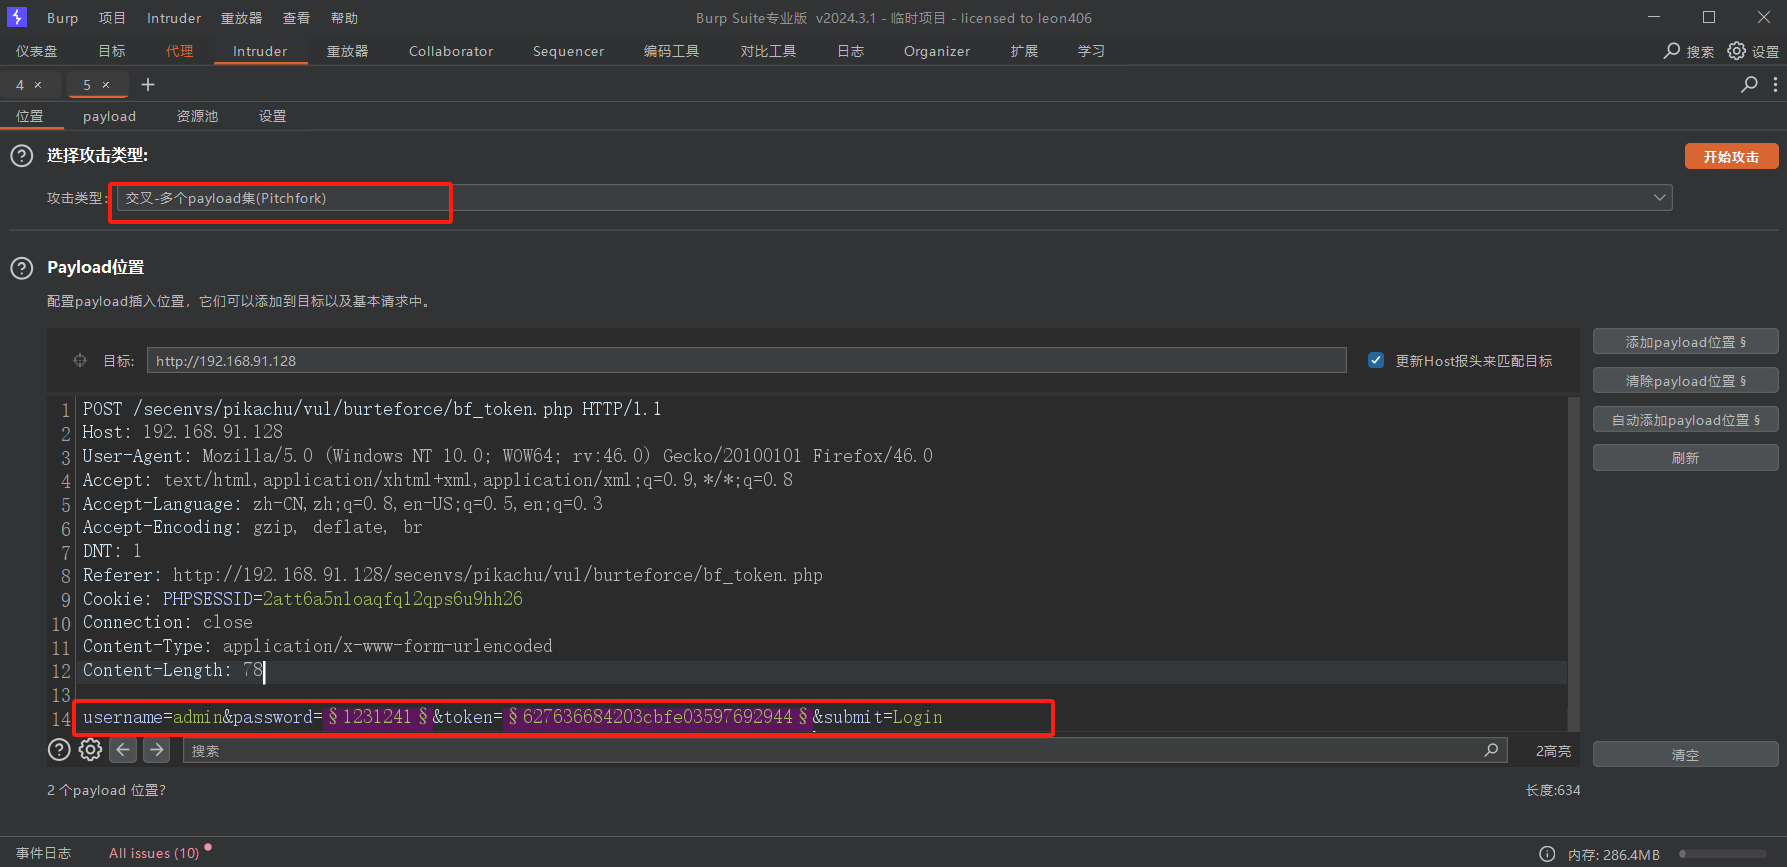The height and width of the screenshot is (867, 1787).
Task: Open the Intruder menu in the menu bar
Action: point(174,18)
